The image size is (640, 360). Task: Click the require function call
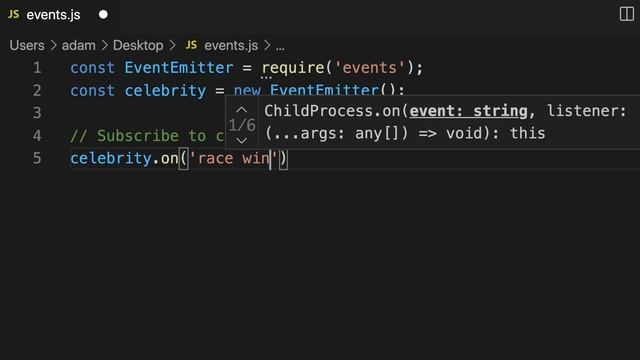(293, 68)
